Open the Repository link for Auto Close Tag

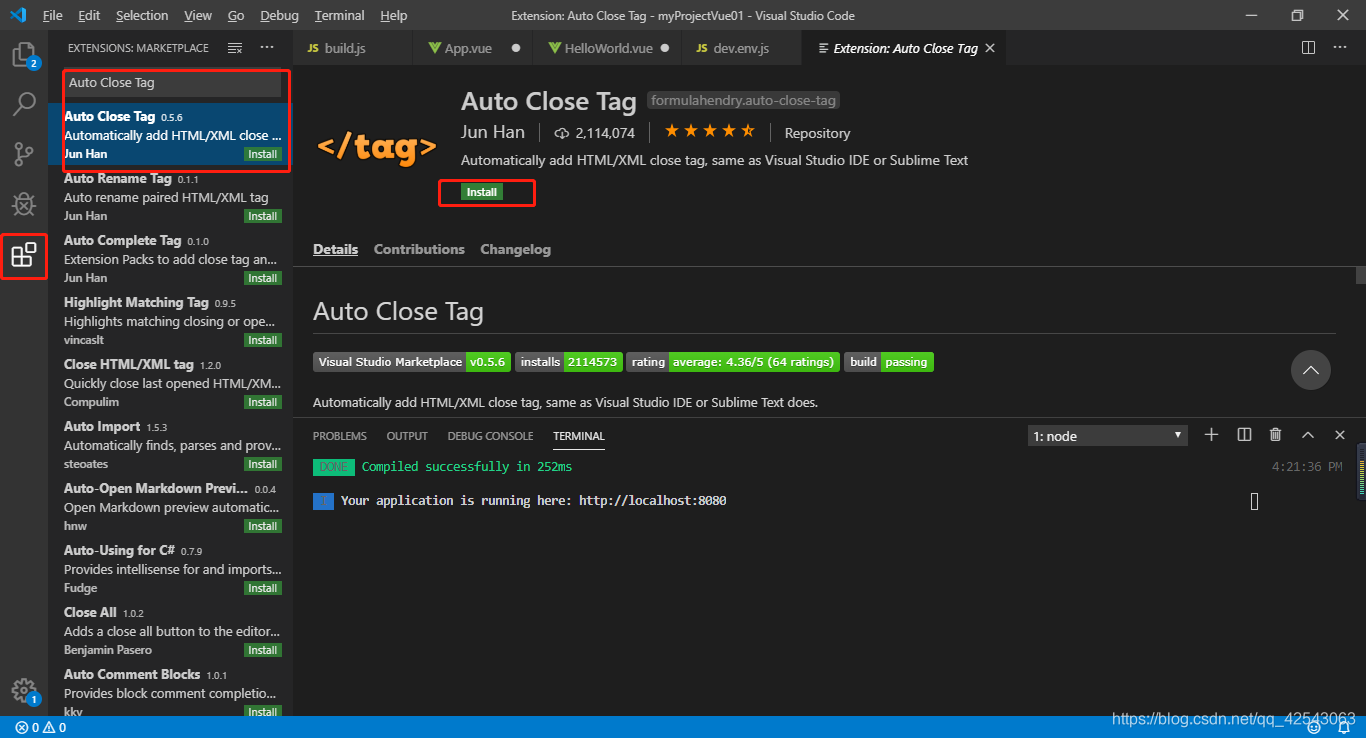(x=816, y=132)
